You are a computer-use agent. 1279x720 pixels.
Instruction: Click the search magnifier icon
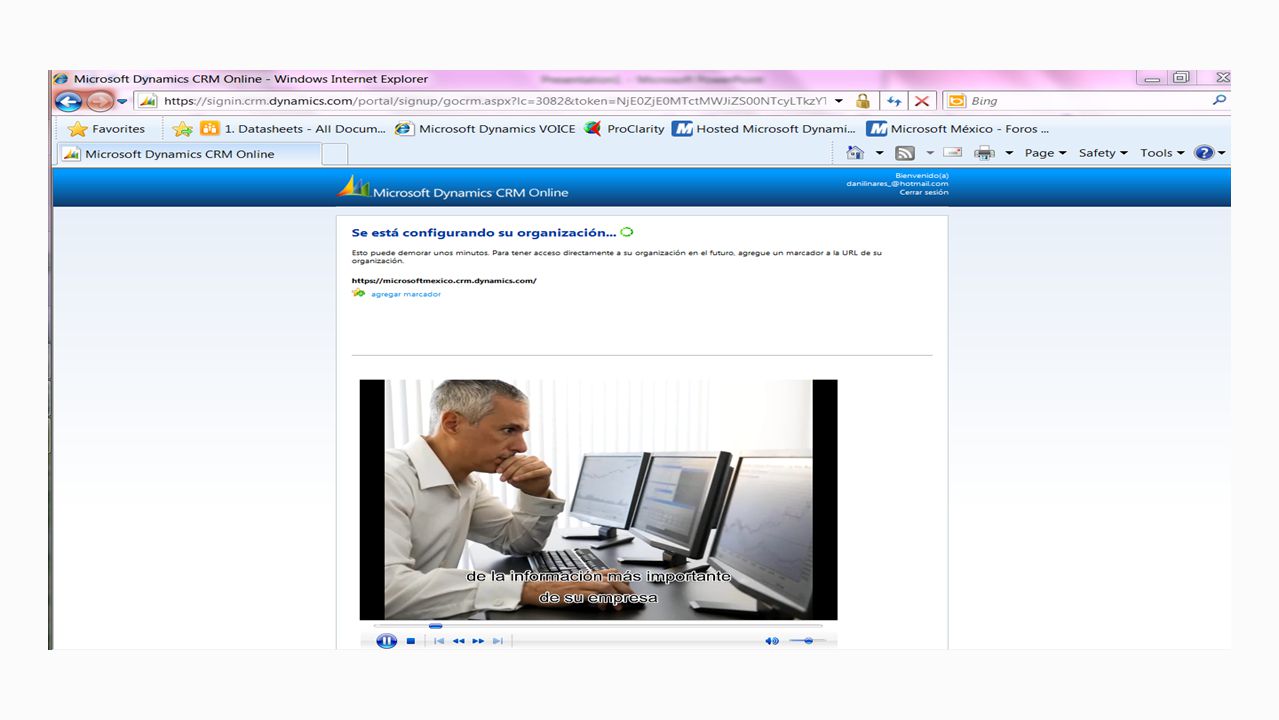tap(1219, 100)
